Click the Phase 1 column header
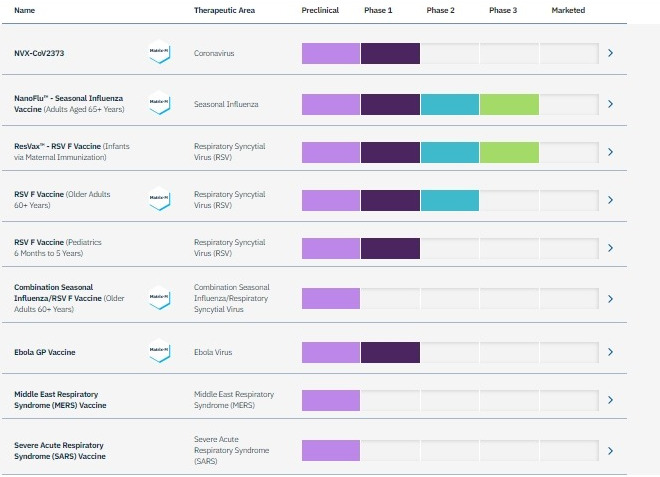660x477 pixels. point(378,10)
